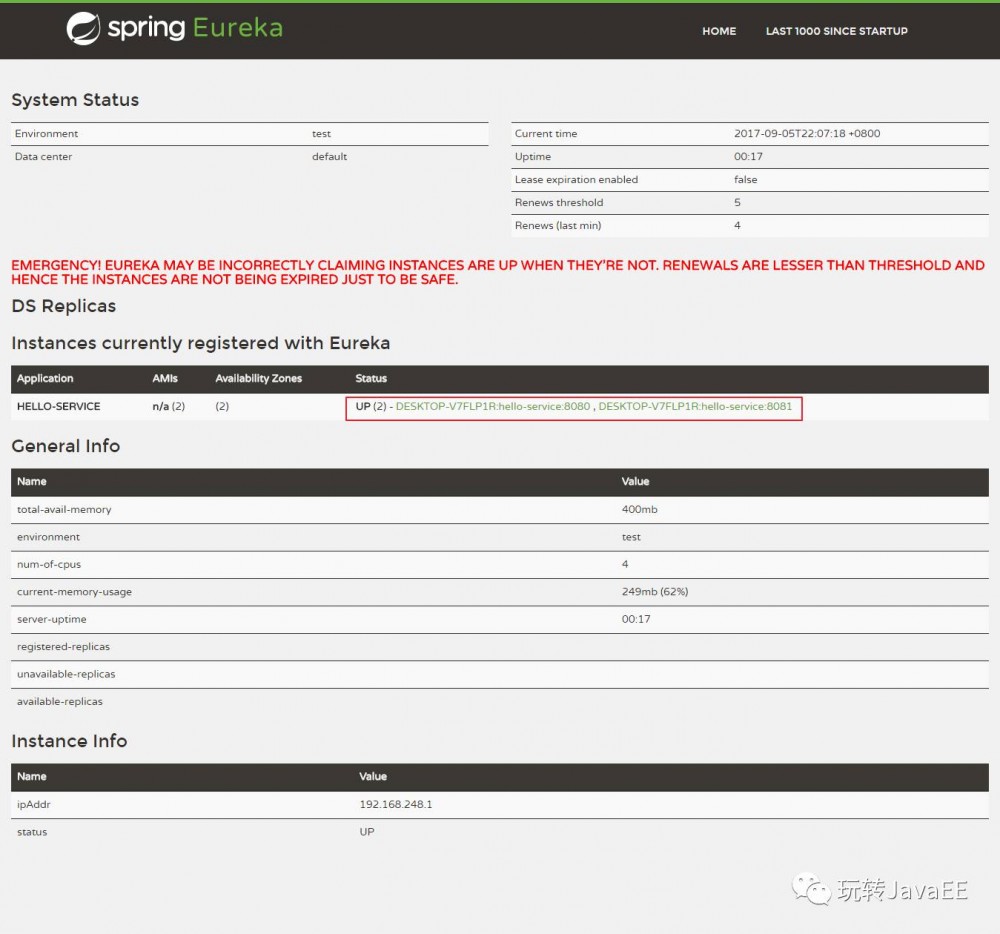
Task: Click the DS Replicas heading
Action: coord(64,306)
